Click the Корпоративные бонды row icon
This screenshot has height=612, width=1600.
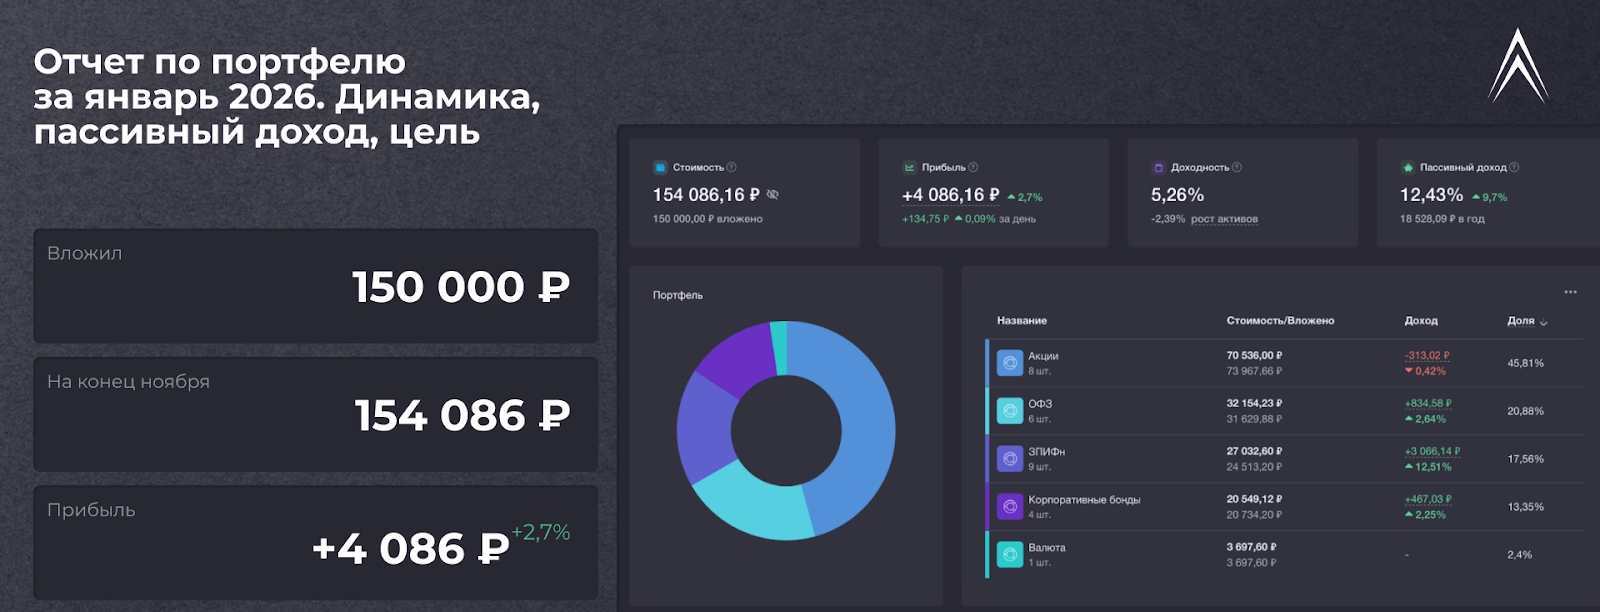tap(1010, 507)
